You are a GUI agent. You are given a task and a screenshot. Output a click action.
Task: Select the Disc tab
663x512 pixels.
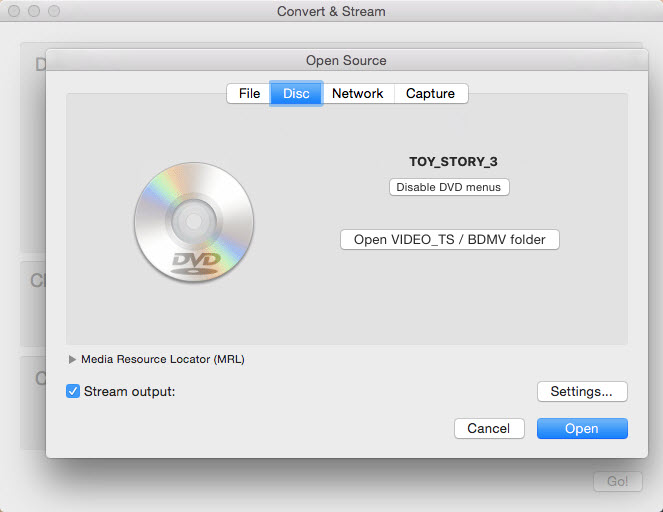point(296,93)
